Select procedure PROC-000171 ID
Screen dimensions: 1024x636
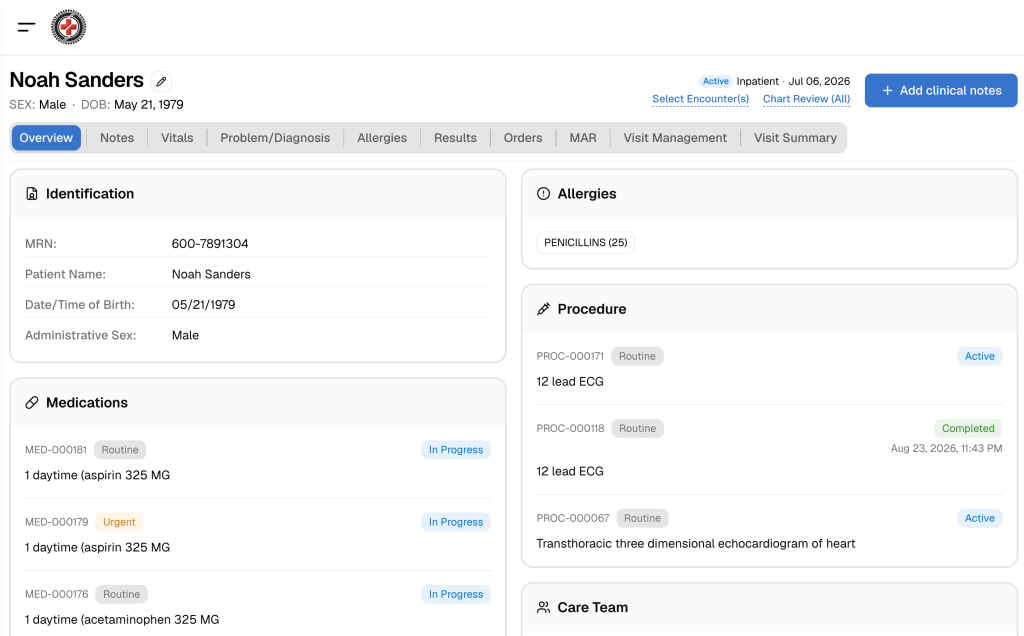570,357
